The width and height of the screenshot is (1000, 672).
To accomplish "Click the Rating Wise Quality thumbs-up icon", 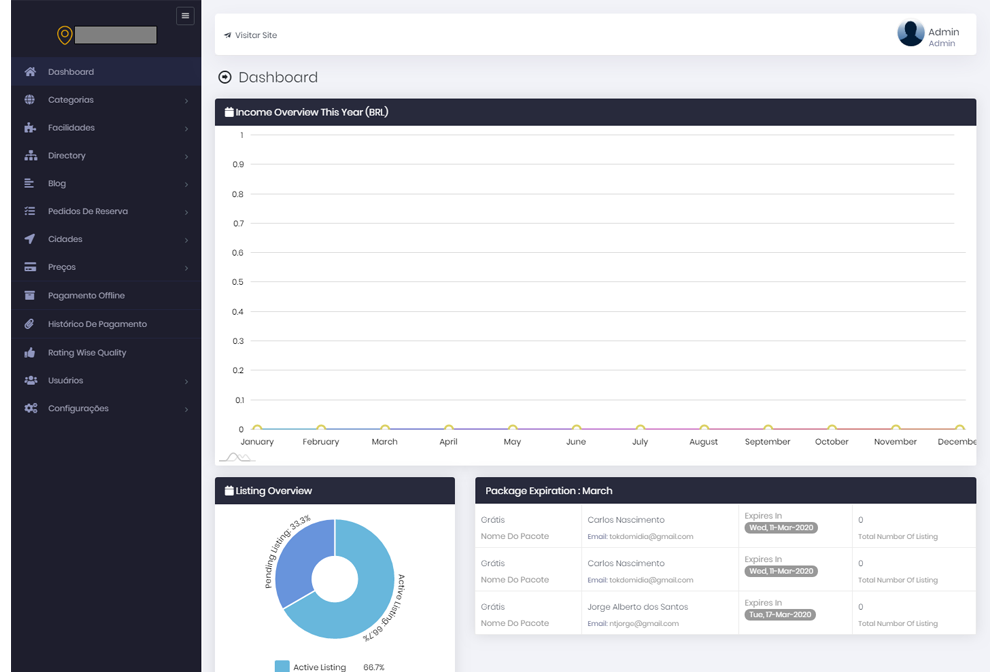I will coord(30,353).
